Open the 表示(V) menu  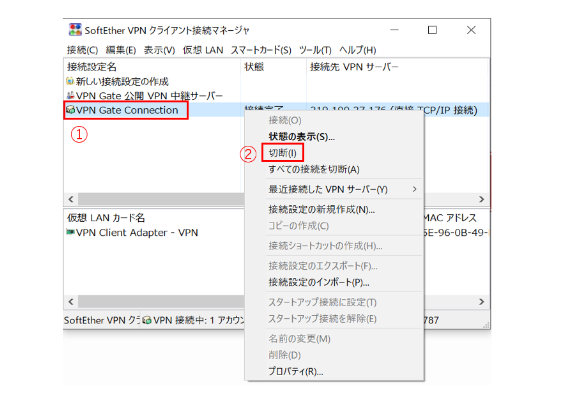(159, 50)
